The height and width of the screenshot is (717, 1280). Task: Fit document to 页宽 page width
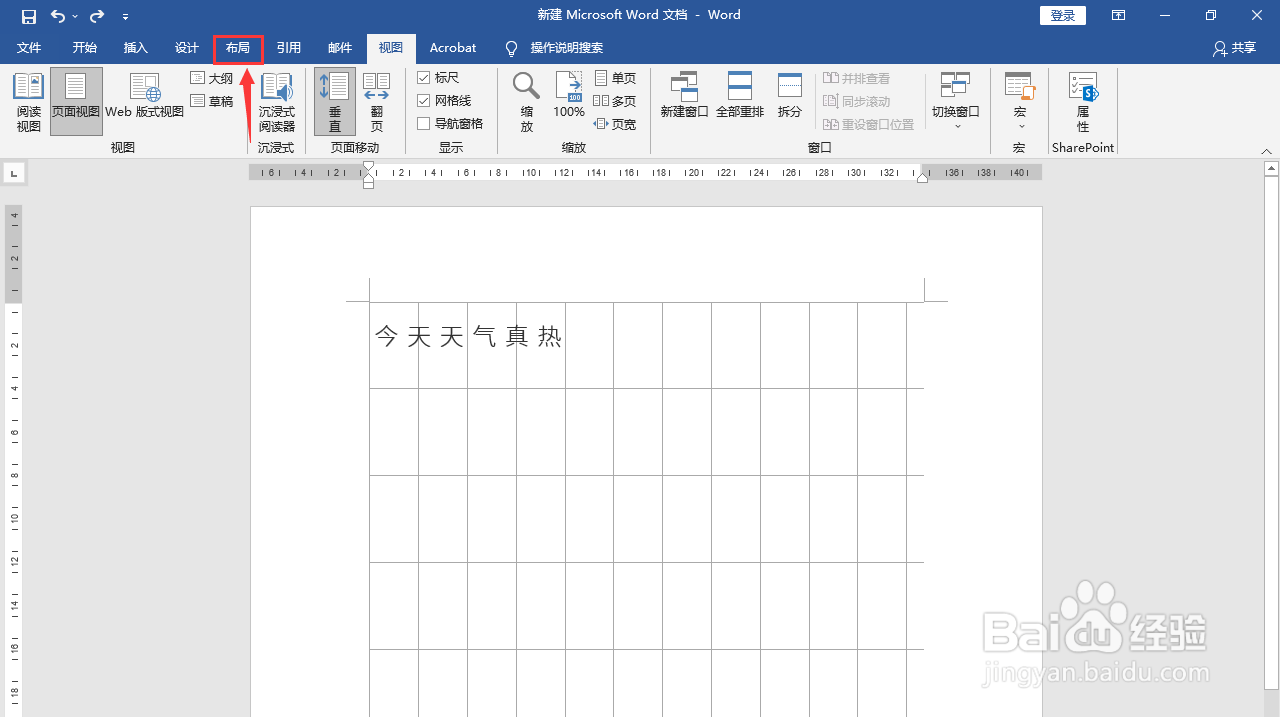point(616,123)
